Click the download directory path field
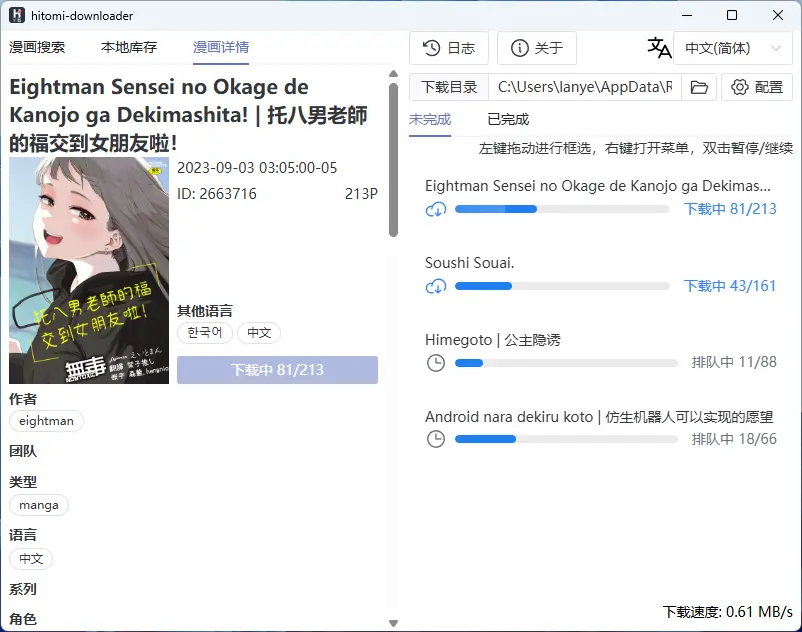Viewport: 802px width, 632px height. pos(585,87)
